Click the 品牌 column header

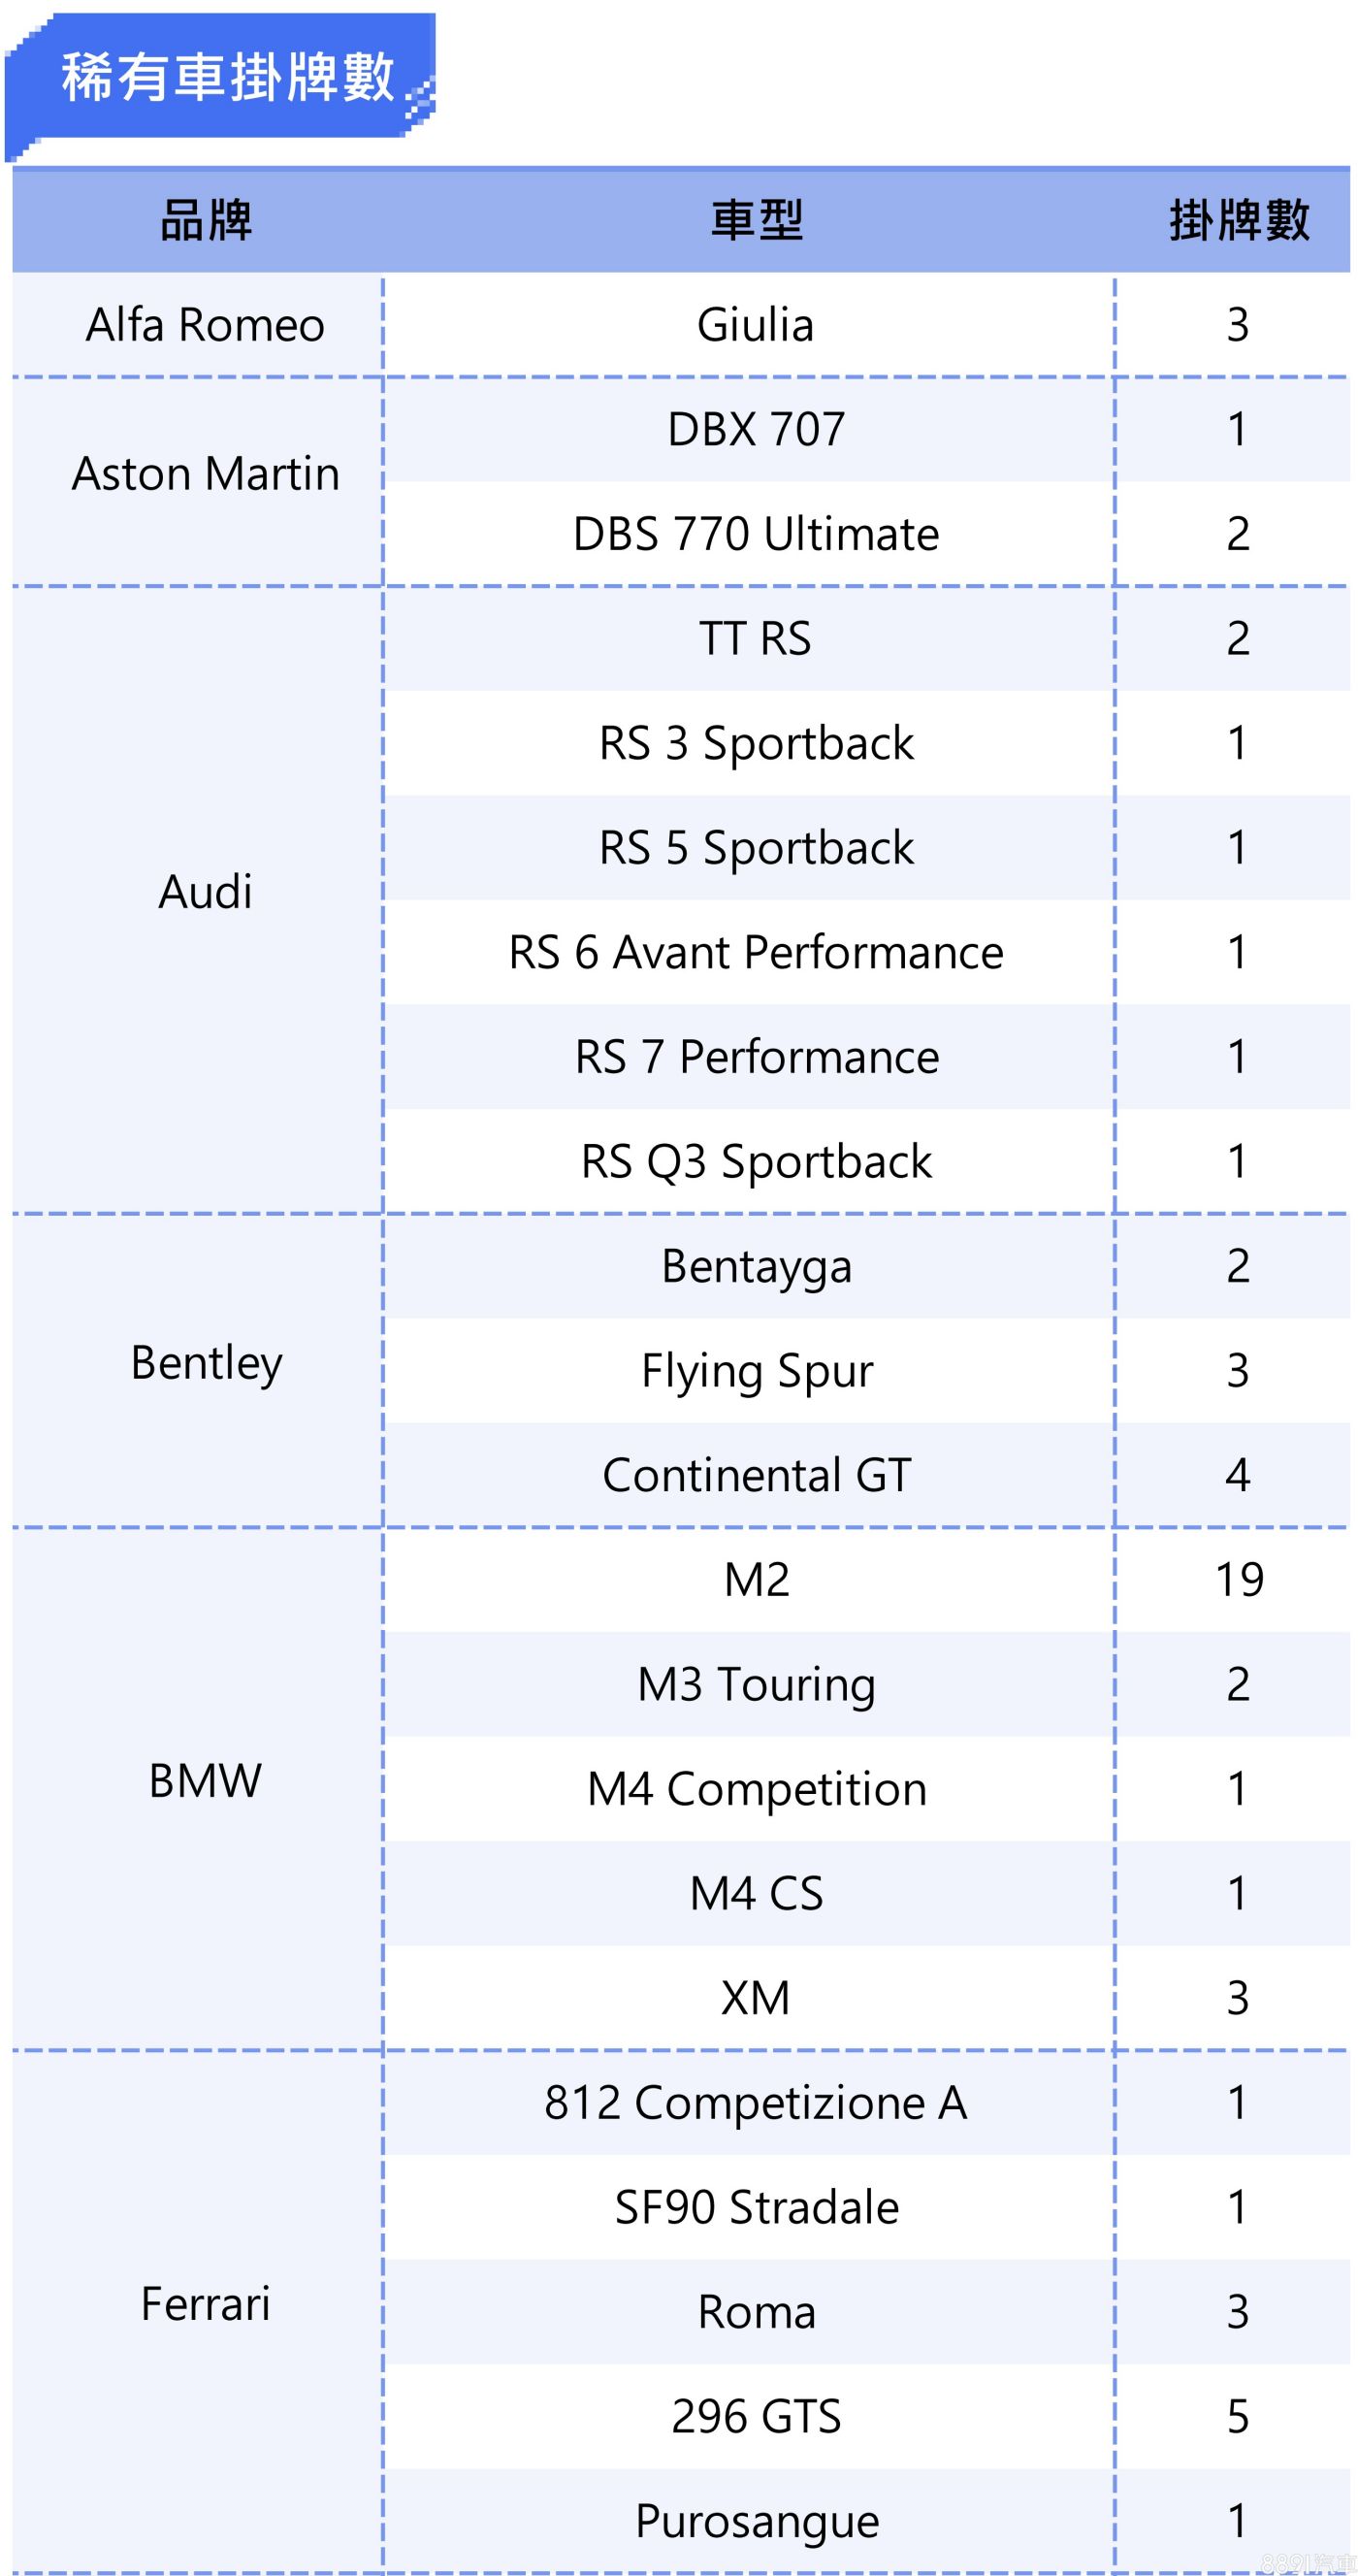tap(206, 220)
